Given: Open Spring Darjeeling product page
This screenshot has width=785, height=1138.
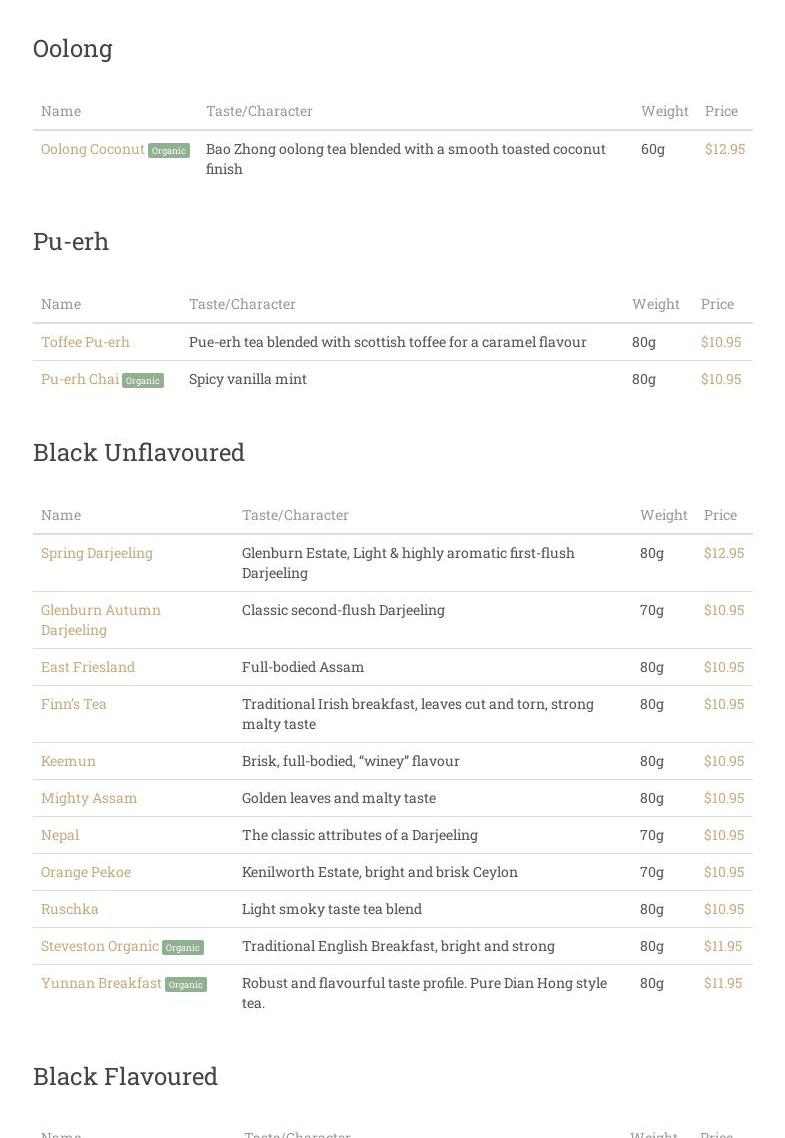Looking at the screenshot, I should 97,553.
